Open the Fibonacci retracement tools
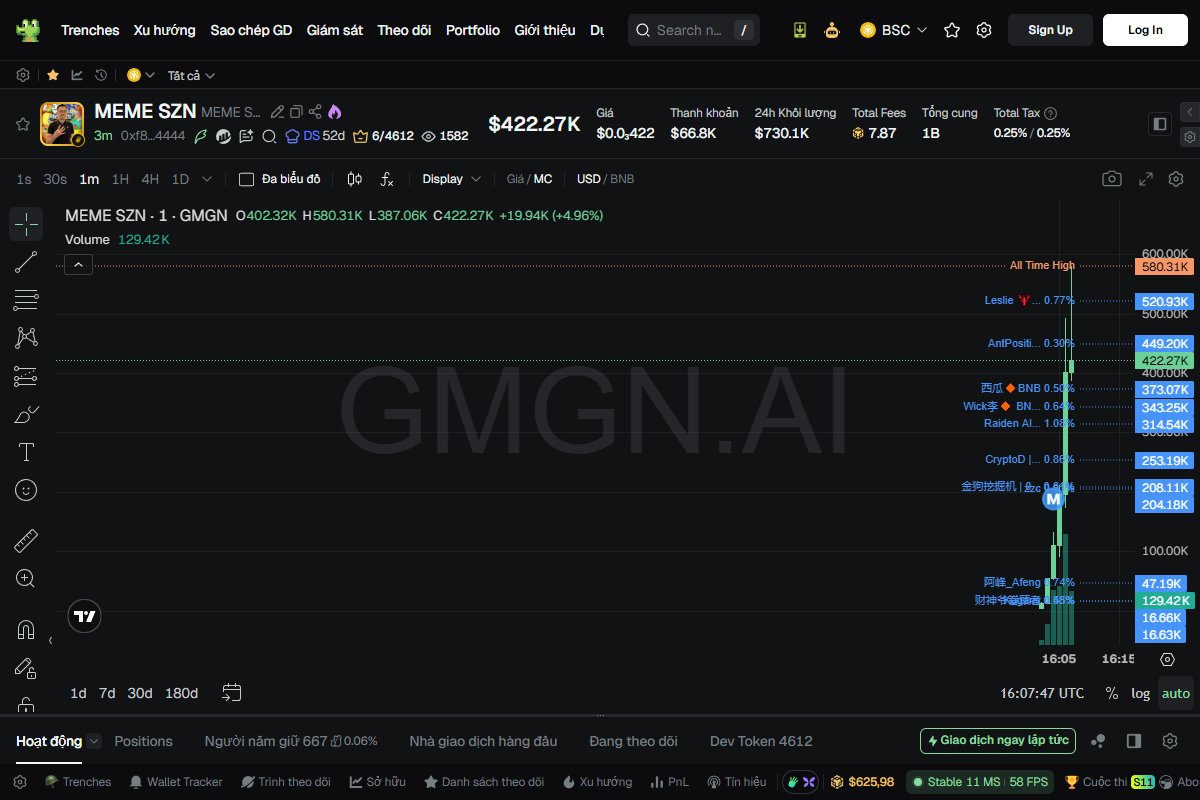The height and width of the screenshot is (800, 1200). coord(26,300)
